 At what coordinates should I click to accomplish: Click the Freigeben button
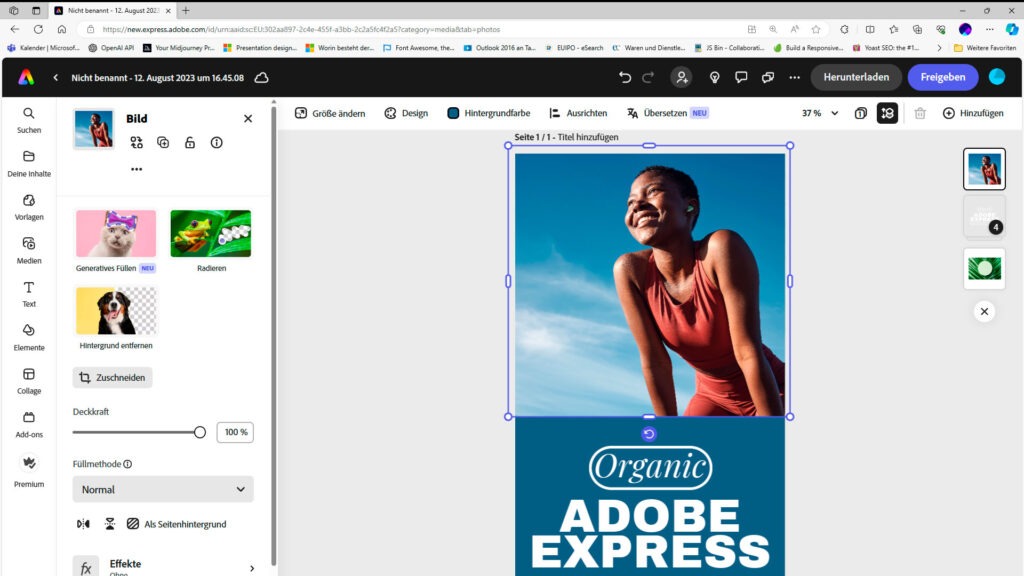click(942, 77)
